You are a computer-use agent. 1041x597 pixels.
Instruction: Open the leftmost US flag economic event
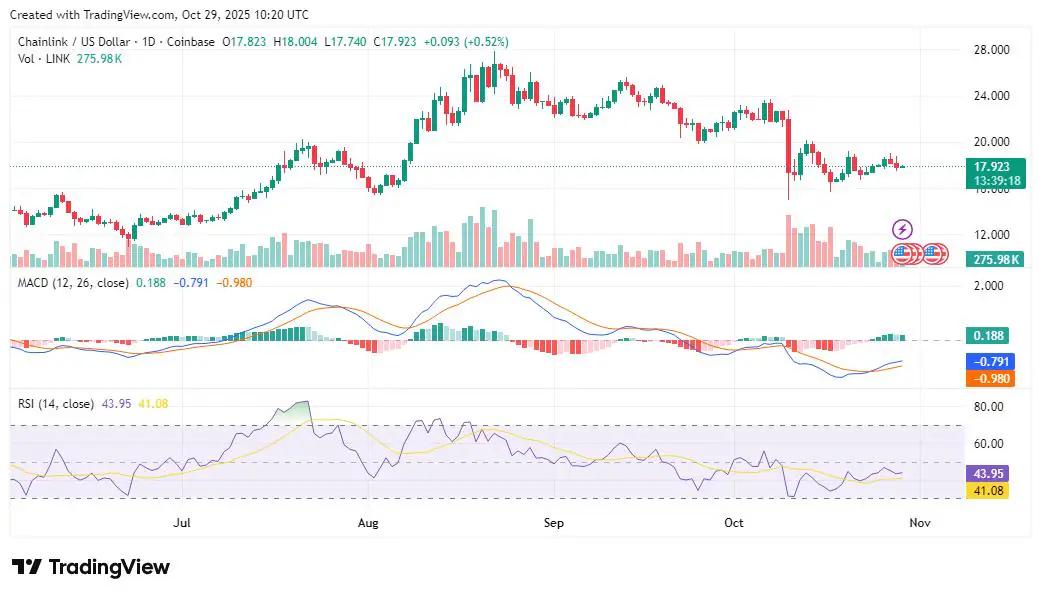(x=900, y=253)
